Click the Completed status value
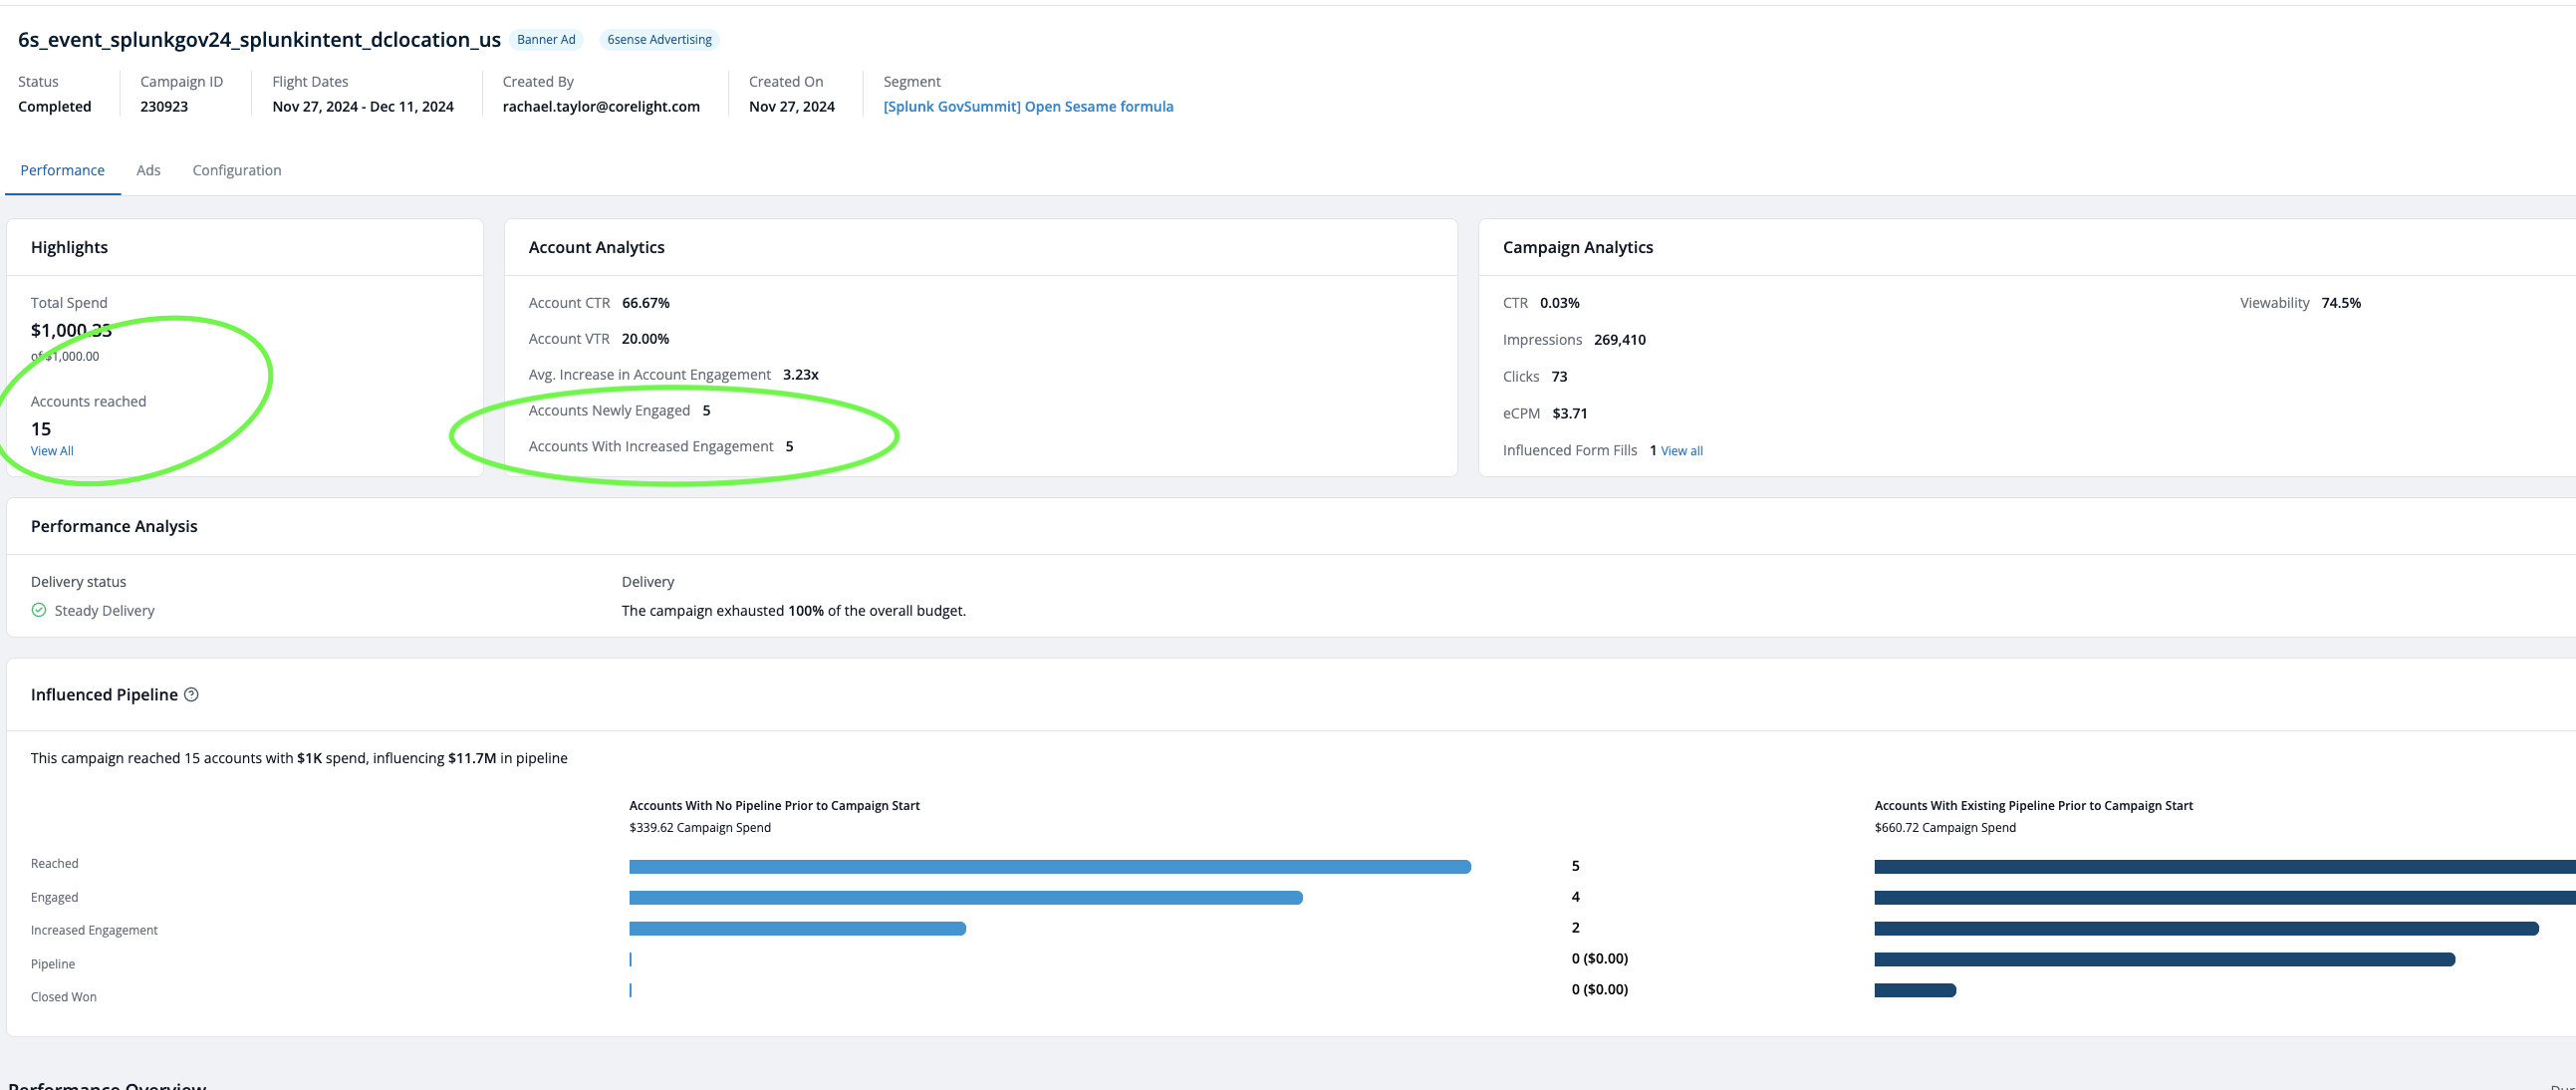 coord(55,106)
